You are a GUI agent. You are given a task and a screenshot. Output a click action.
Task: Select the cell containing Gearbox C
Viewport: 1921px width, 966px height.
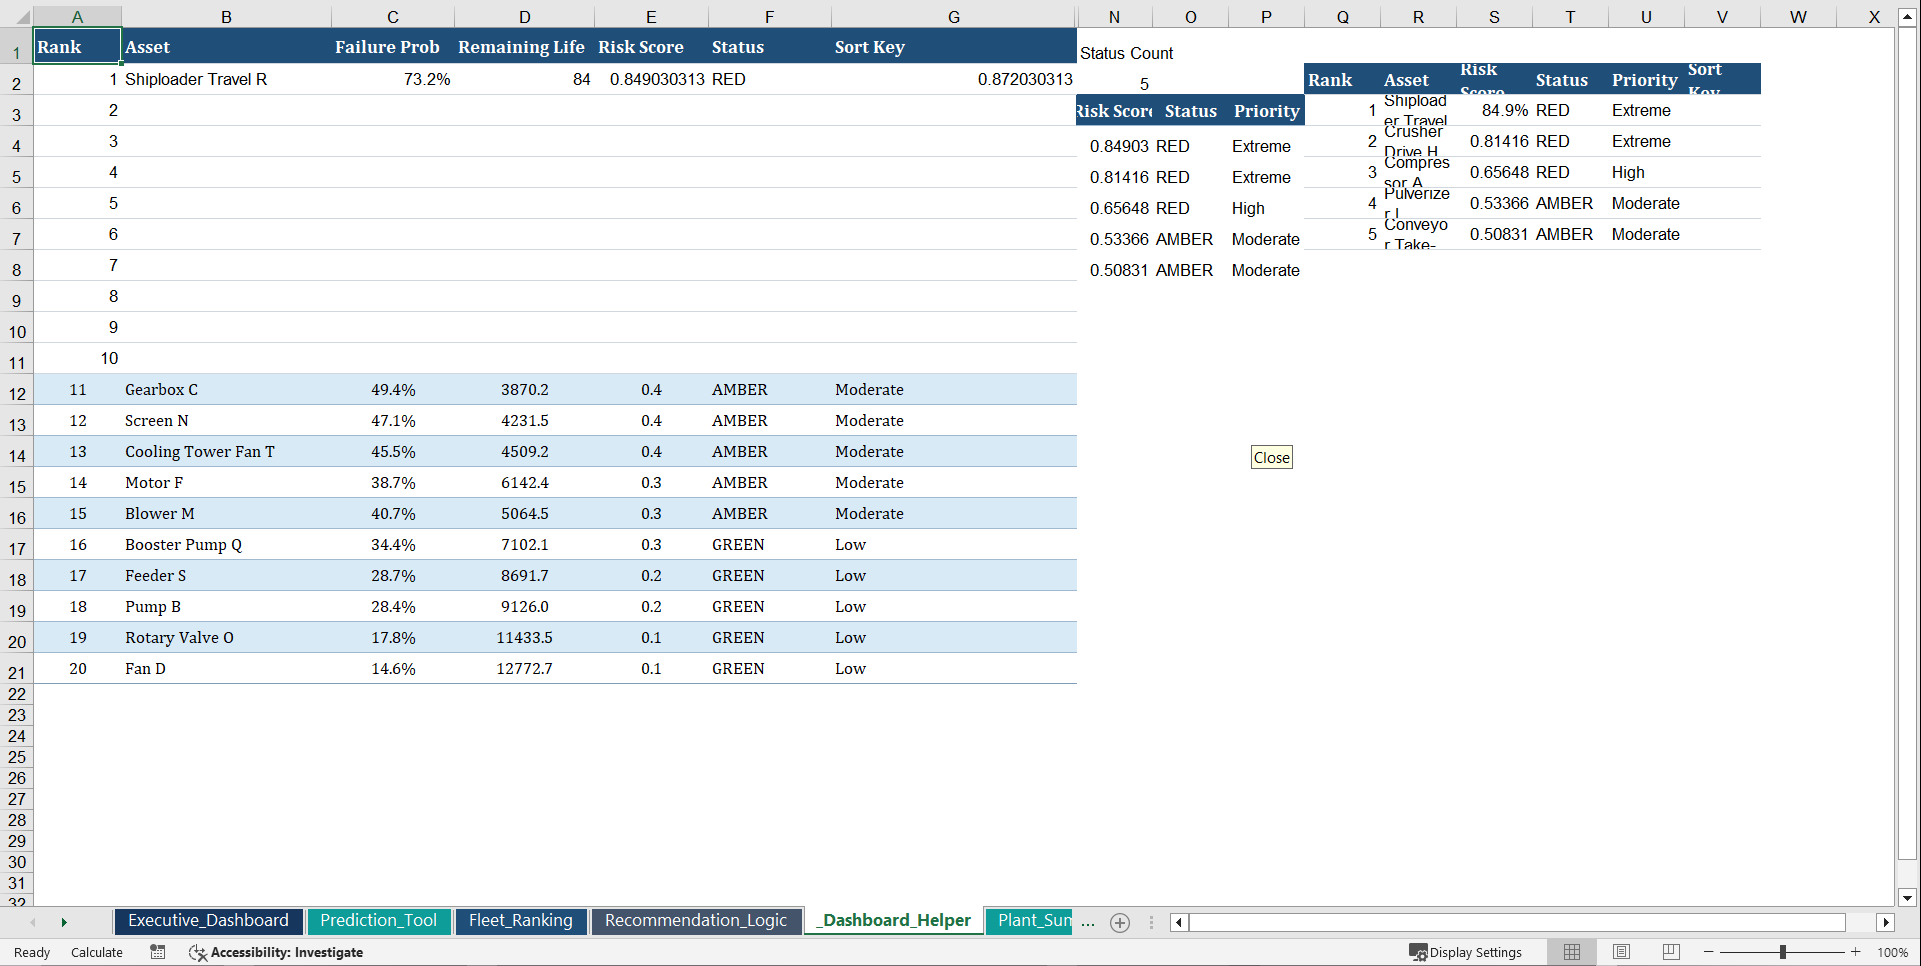click(x=161, y=389)
